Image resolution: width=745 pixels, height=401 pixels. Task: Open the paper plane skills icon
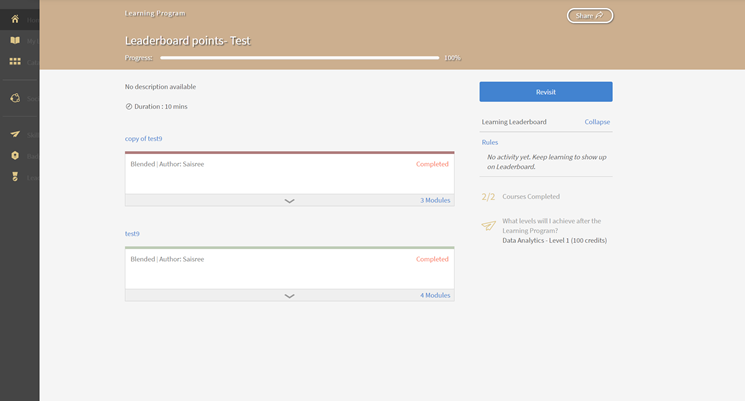pos(15,134)
